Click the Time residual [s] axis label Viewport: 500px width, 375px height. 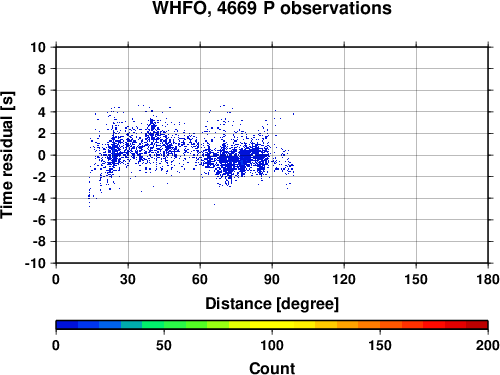coord(8,155)
